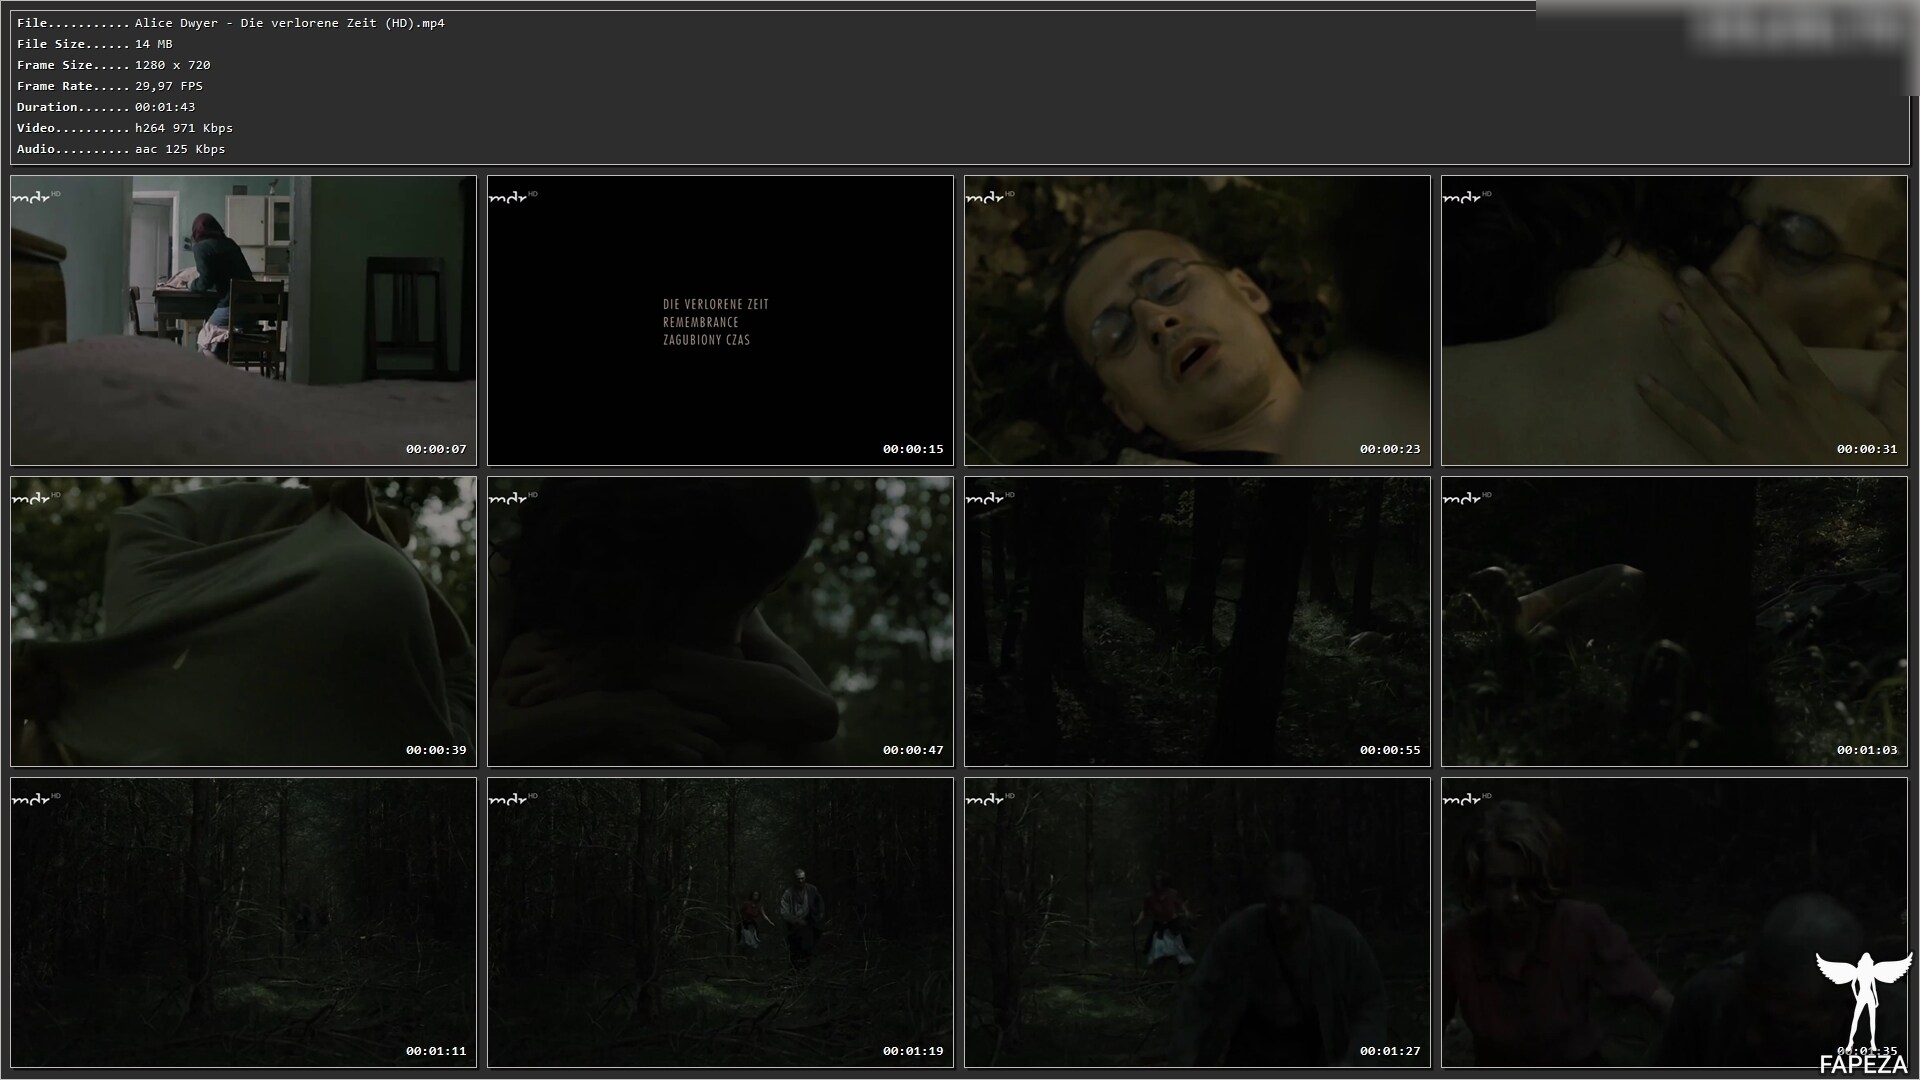Click the mdr HD logo in the last thumbnail
The image size is (1920, 1080).
tap(1467, 799)
